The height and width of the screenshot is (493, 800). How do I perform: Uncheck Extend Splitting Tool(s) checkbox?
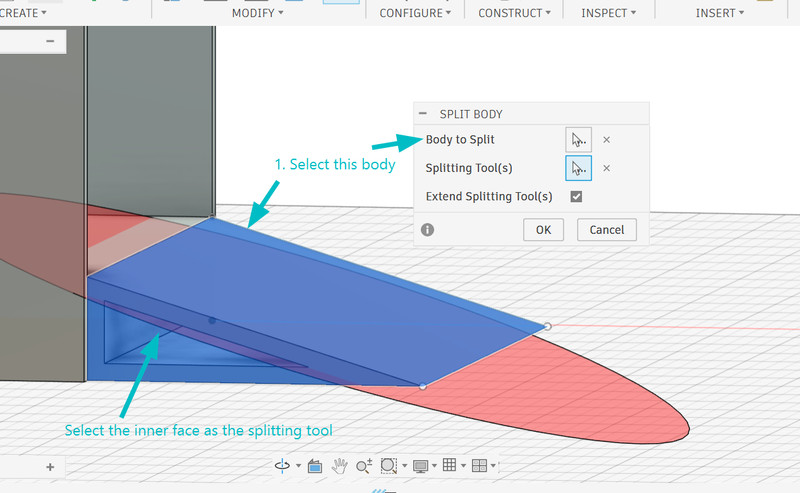(x=576, y=196)
